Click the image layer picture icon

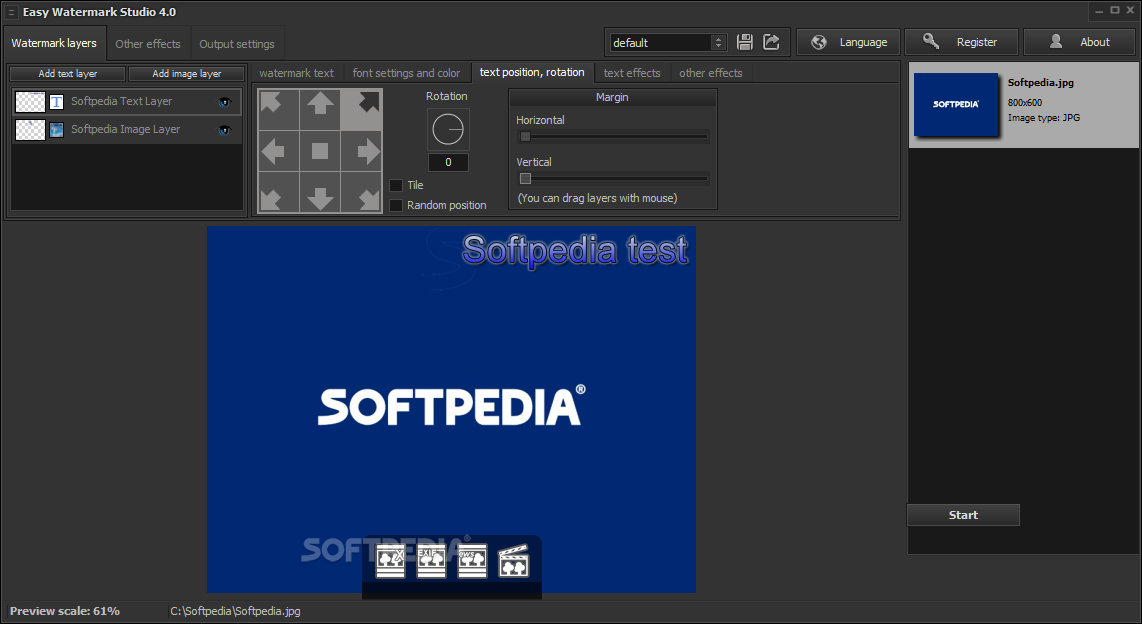(56, 130)
